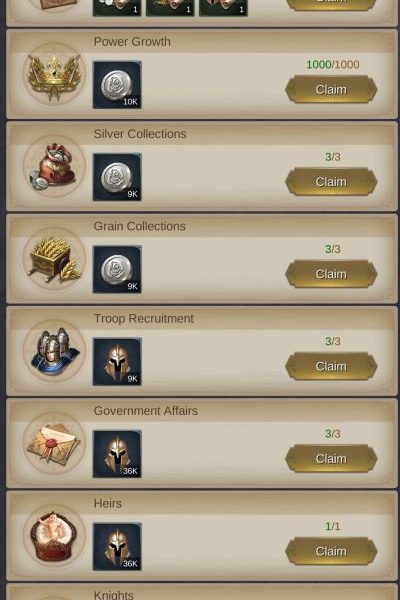400x600 pixels.
Task: Tap the baby in cradle Heirs icon
Action: [54, 536]
